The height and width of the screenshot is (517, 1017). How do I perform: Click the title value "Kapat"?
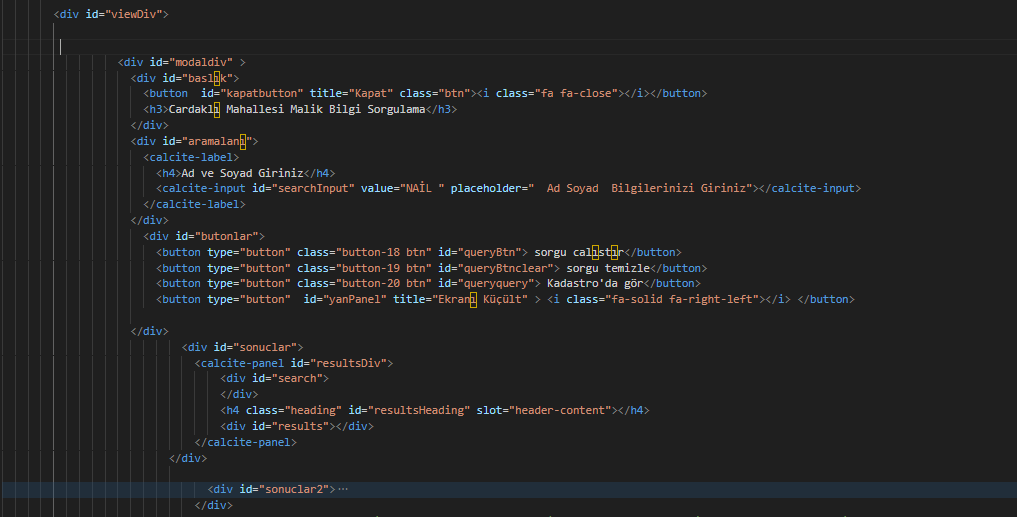point(370,93)
